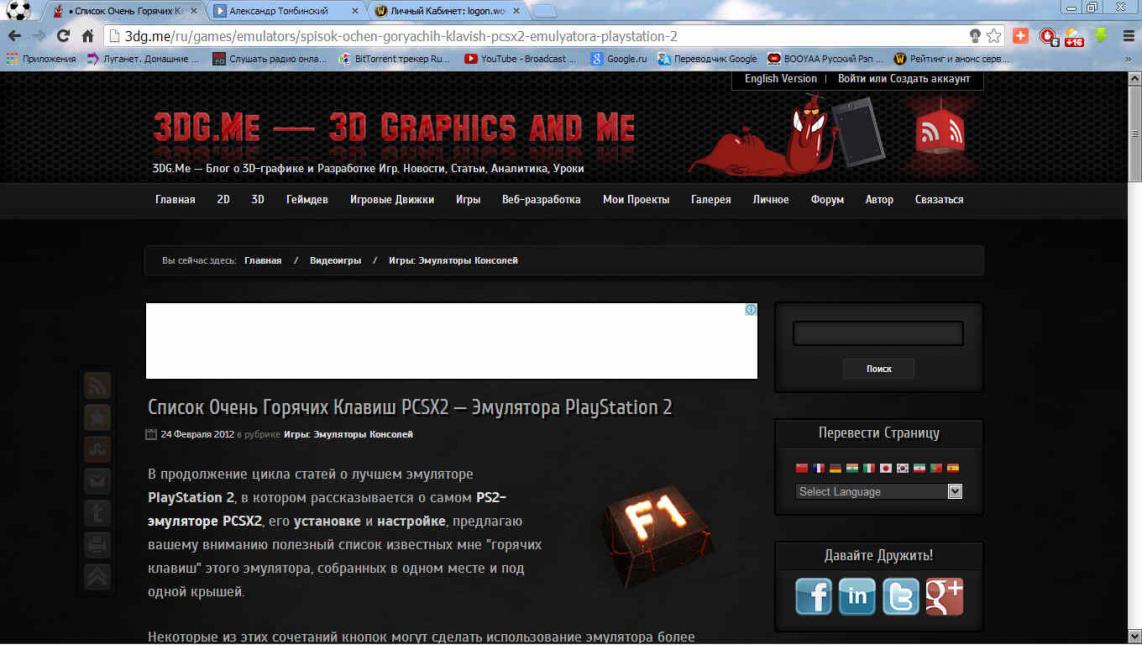Click the LinkedIn icon in sidebar
Image resolution: width=1142 pixels, height=645 pixels.
857,597
